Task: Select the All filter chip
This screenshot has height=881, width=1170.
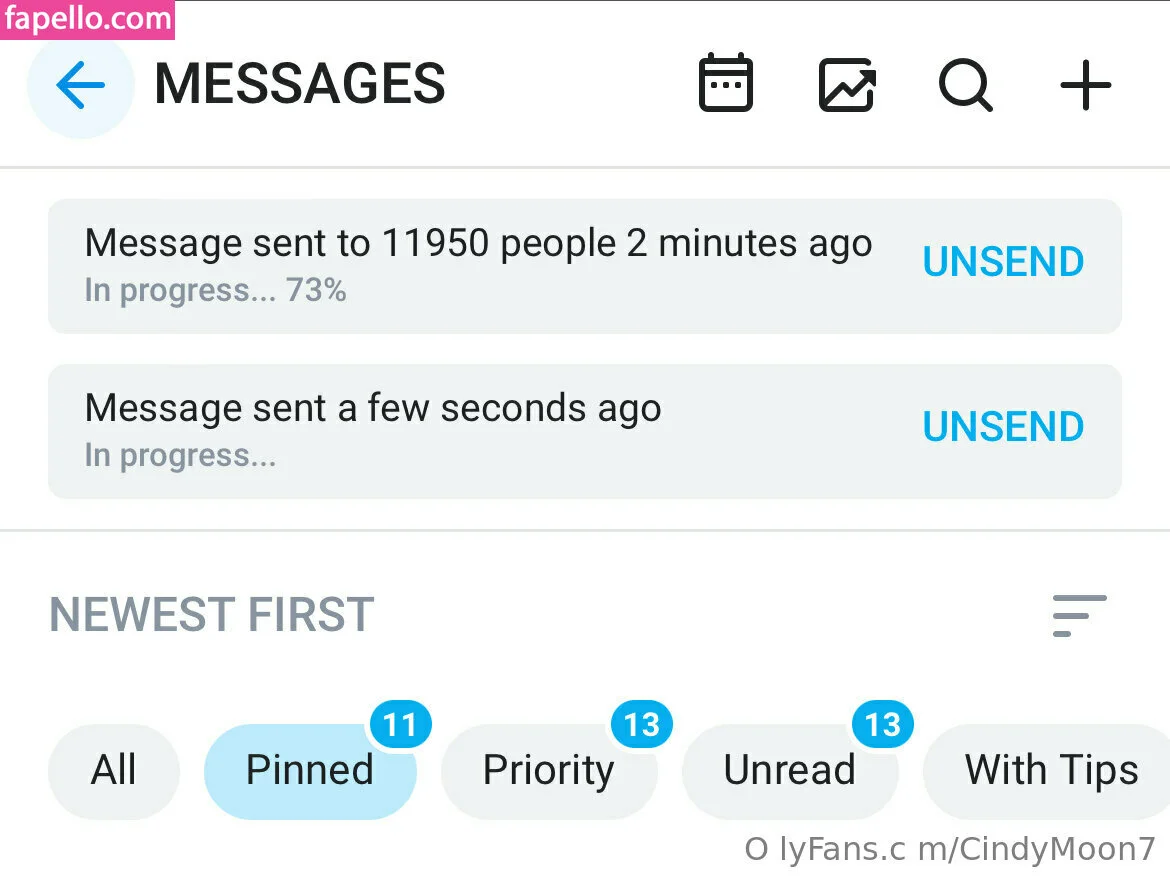Action: pos(114,771)
